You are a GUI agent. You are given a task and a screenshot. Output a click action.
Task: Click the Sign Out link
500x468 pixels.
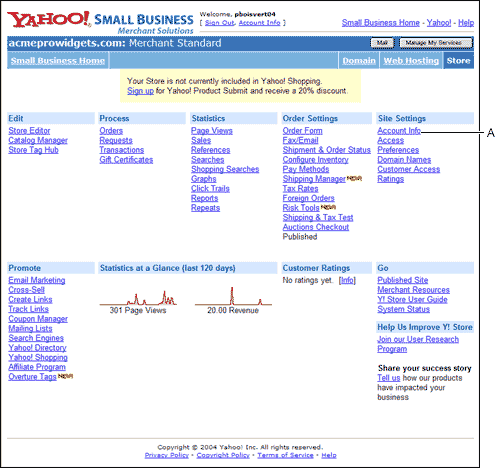[x=220, y=23]
